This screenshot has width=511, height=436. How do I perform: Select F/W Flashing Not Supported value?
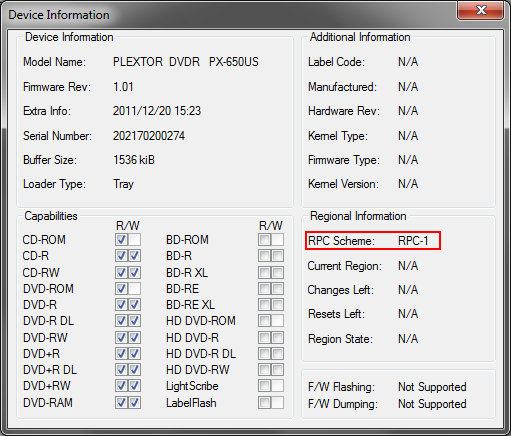[x=432, y=387]
